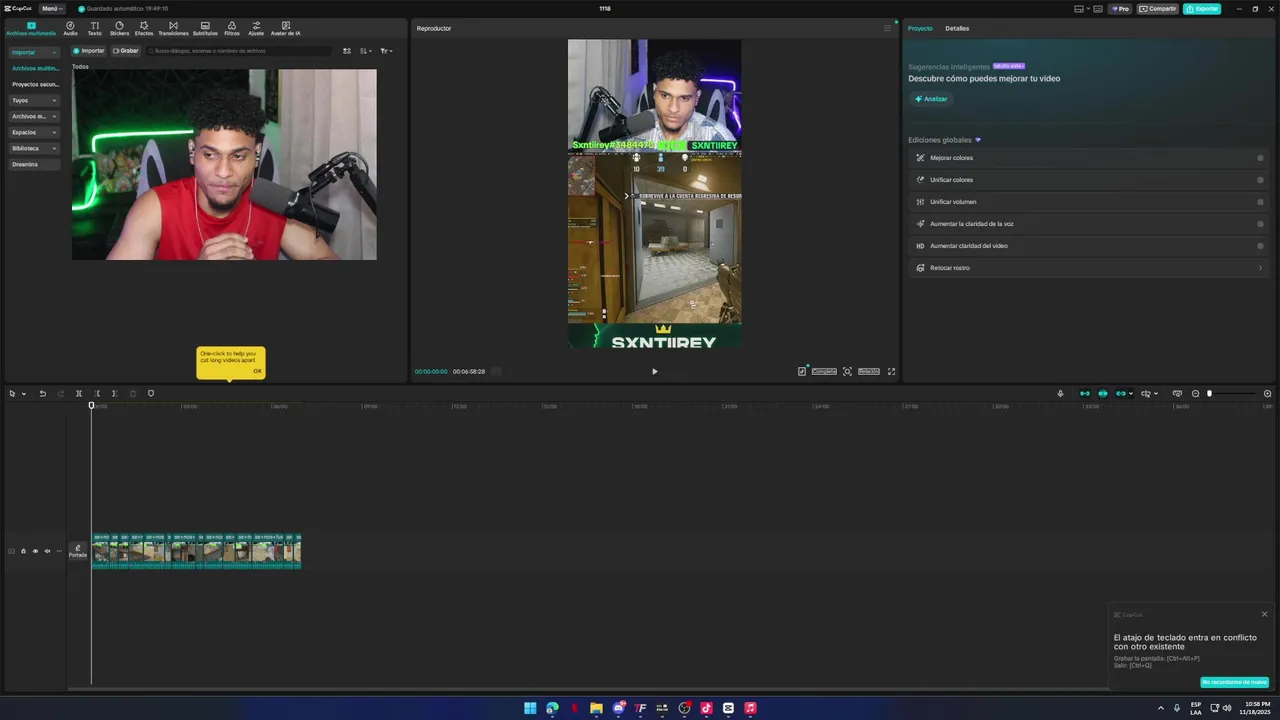Open Dreamina in sidebar

[34, 164]
